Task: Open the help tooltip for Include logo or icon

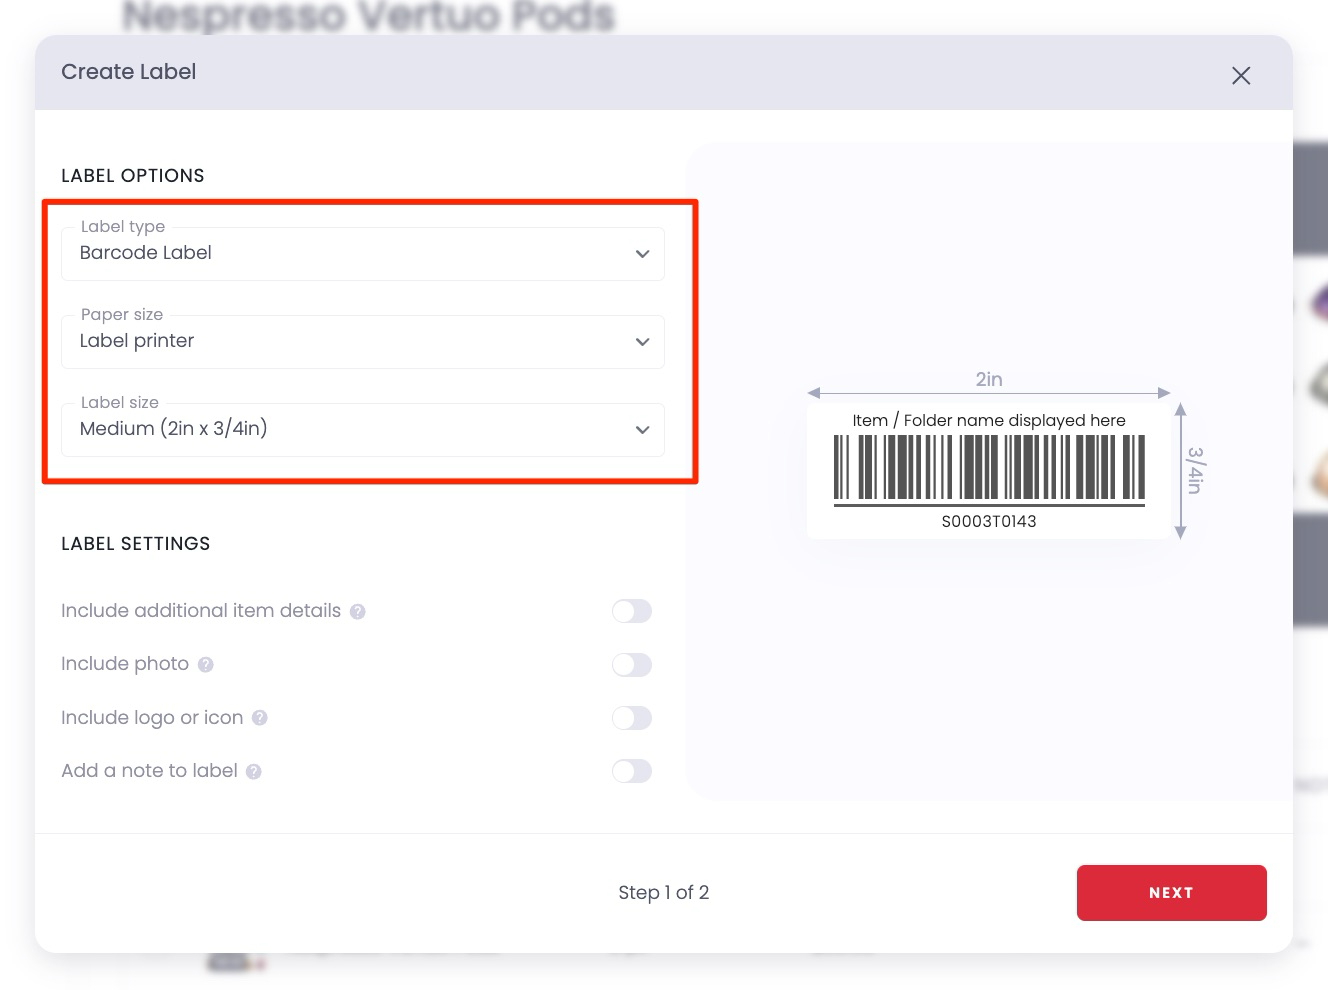Action: pos(259,718)
